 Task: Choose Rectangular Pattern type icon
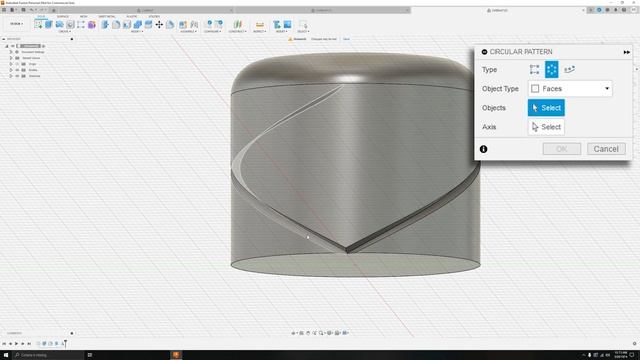tap(534, 69)
